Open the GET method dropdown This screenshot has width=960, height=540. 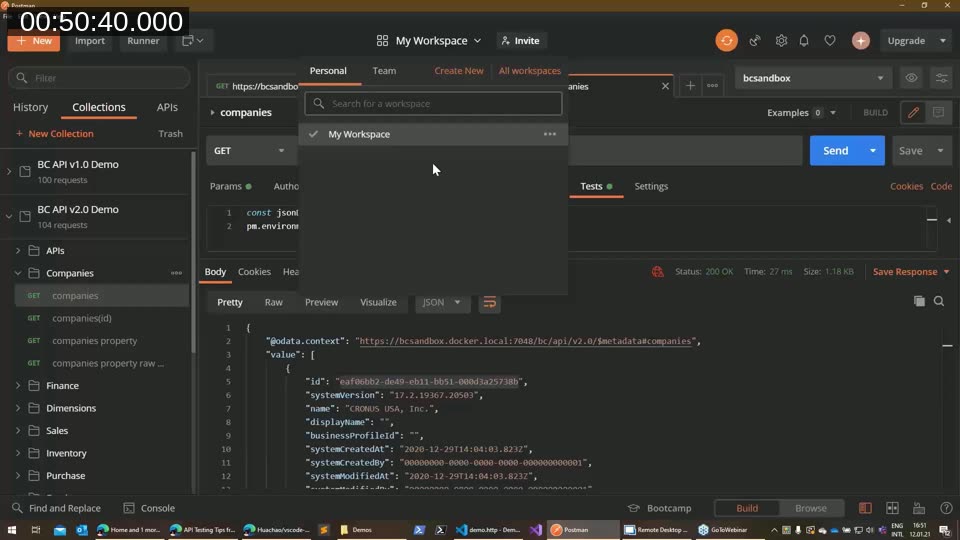point(249,151)
